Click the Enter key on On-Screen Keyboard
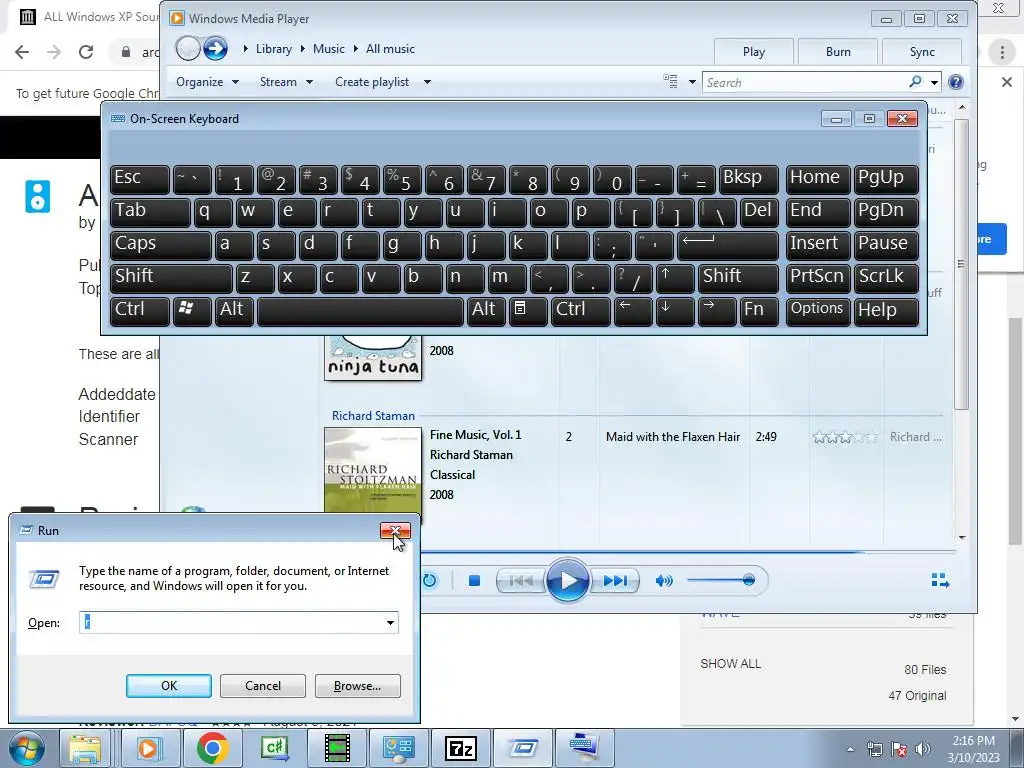The width and height of the screenshot is (1024, 768). (728, 245)
